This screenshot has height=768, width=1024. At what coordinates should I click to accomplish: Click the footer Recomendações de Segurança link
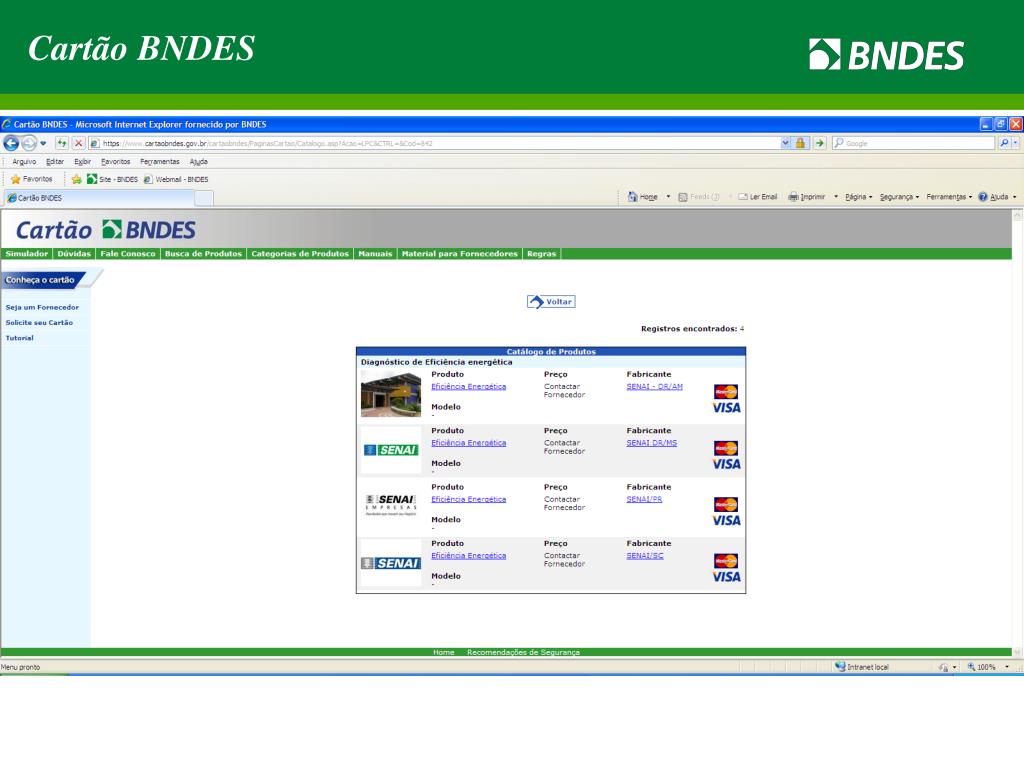tap(523, 652)
